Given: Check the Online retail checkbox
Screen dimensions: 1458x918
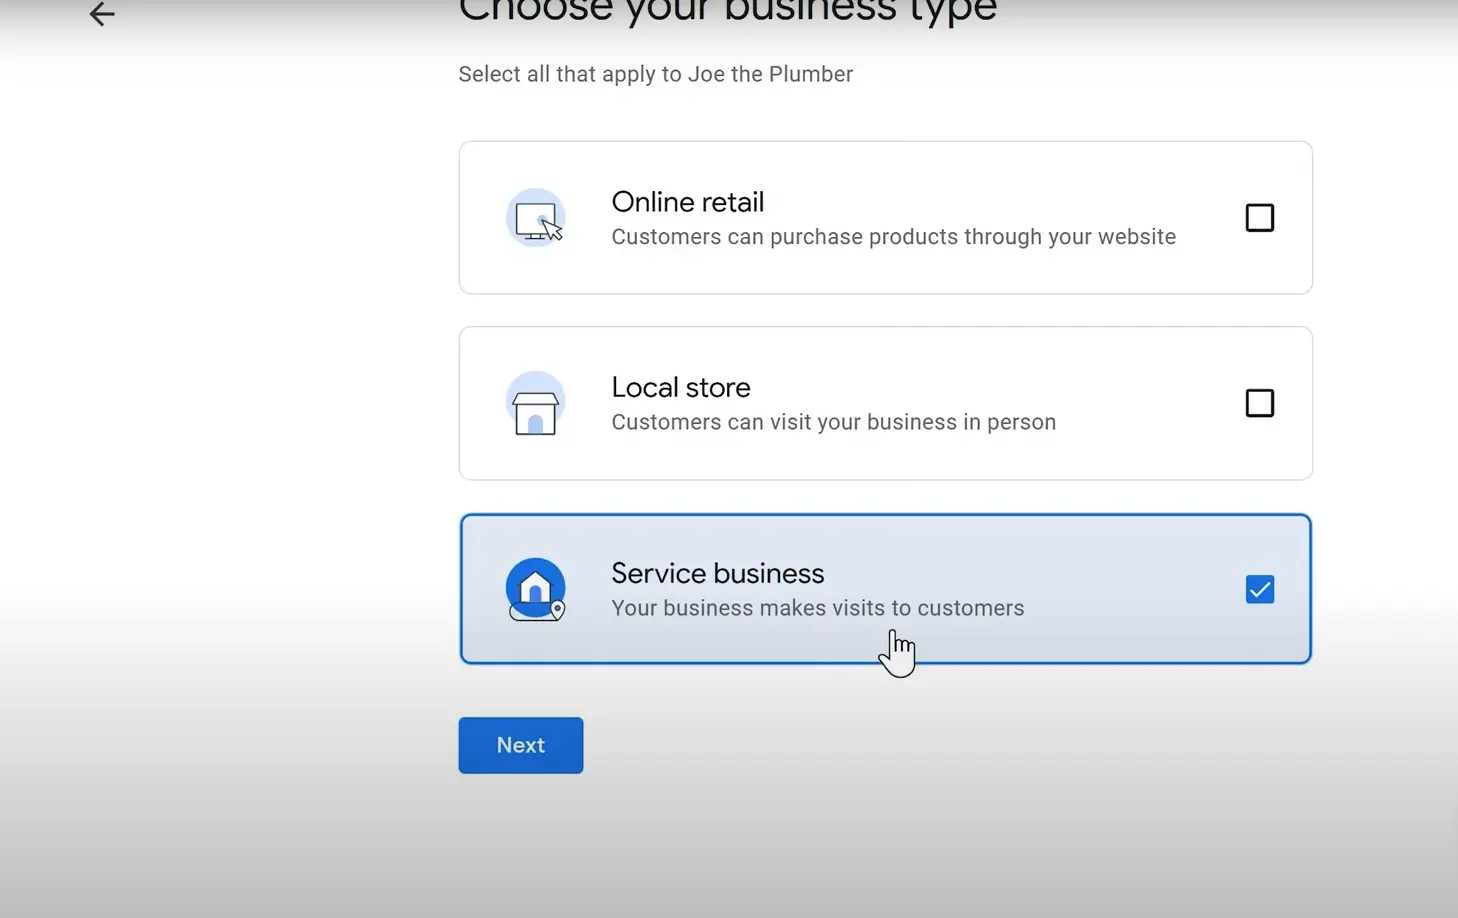Looking at the screenshot, I should 1259,217.
